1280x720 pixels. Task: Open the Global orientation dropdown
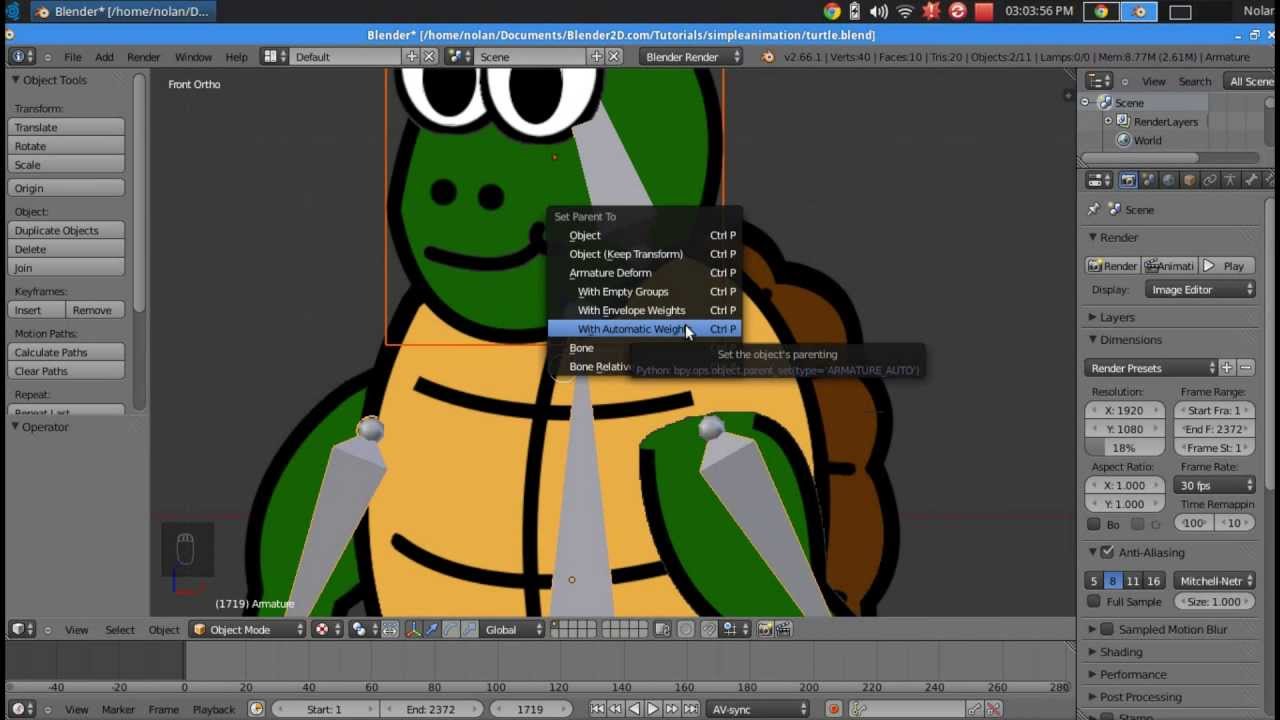point(514,629)
